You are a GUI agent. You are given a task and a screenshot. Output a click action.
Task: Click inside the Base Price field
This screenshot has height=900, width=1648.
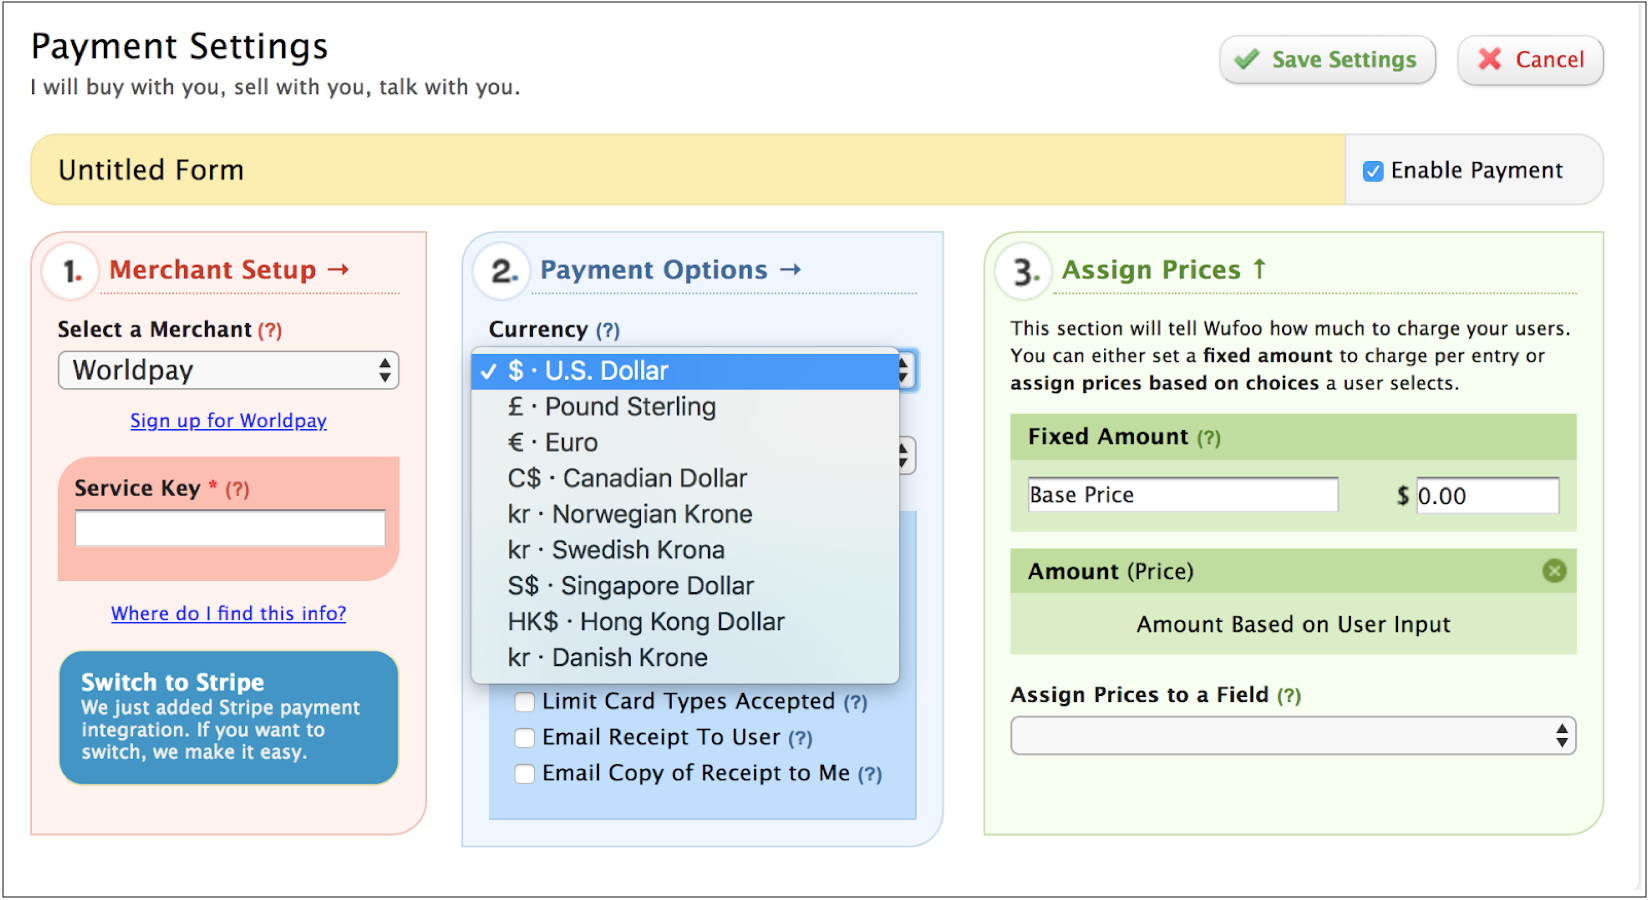[x=1181, y=494]
